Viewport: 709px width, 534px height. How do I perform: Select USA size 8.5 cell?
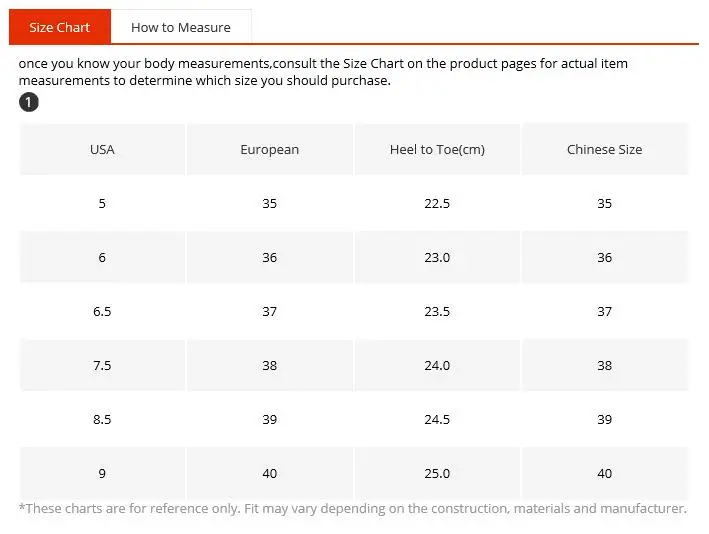(102, 420)
